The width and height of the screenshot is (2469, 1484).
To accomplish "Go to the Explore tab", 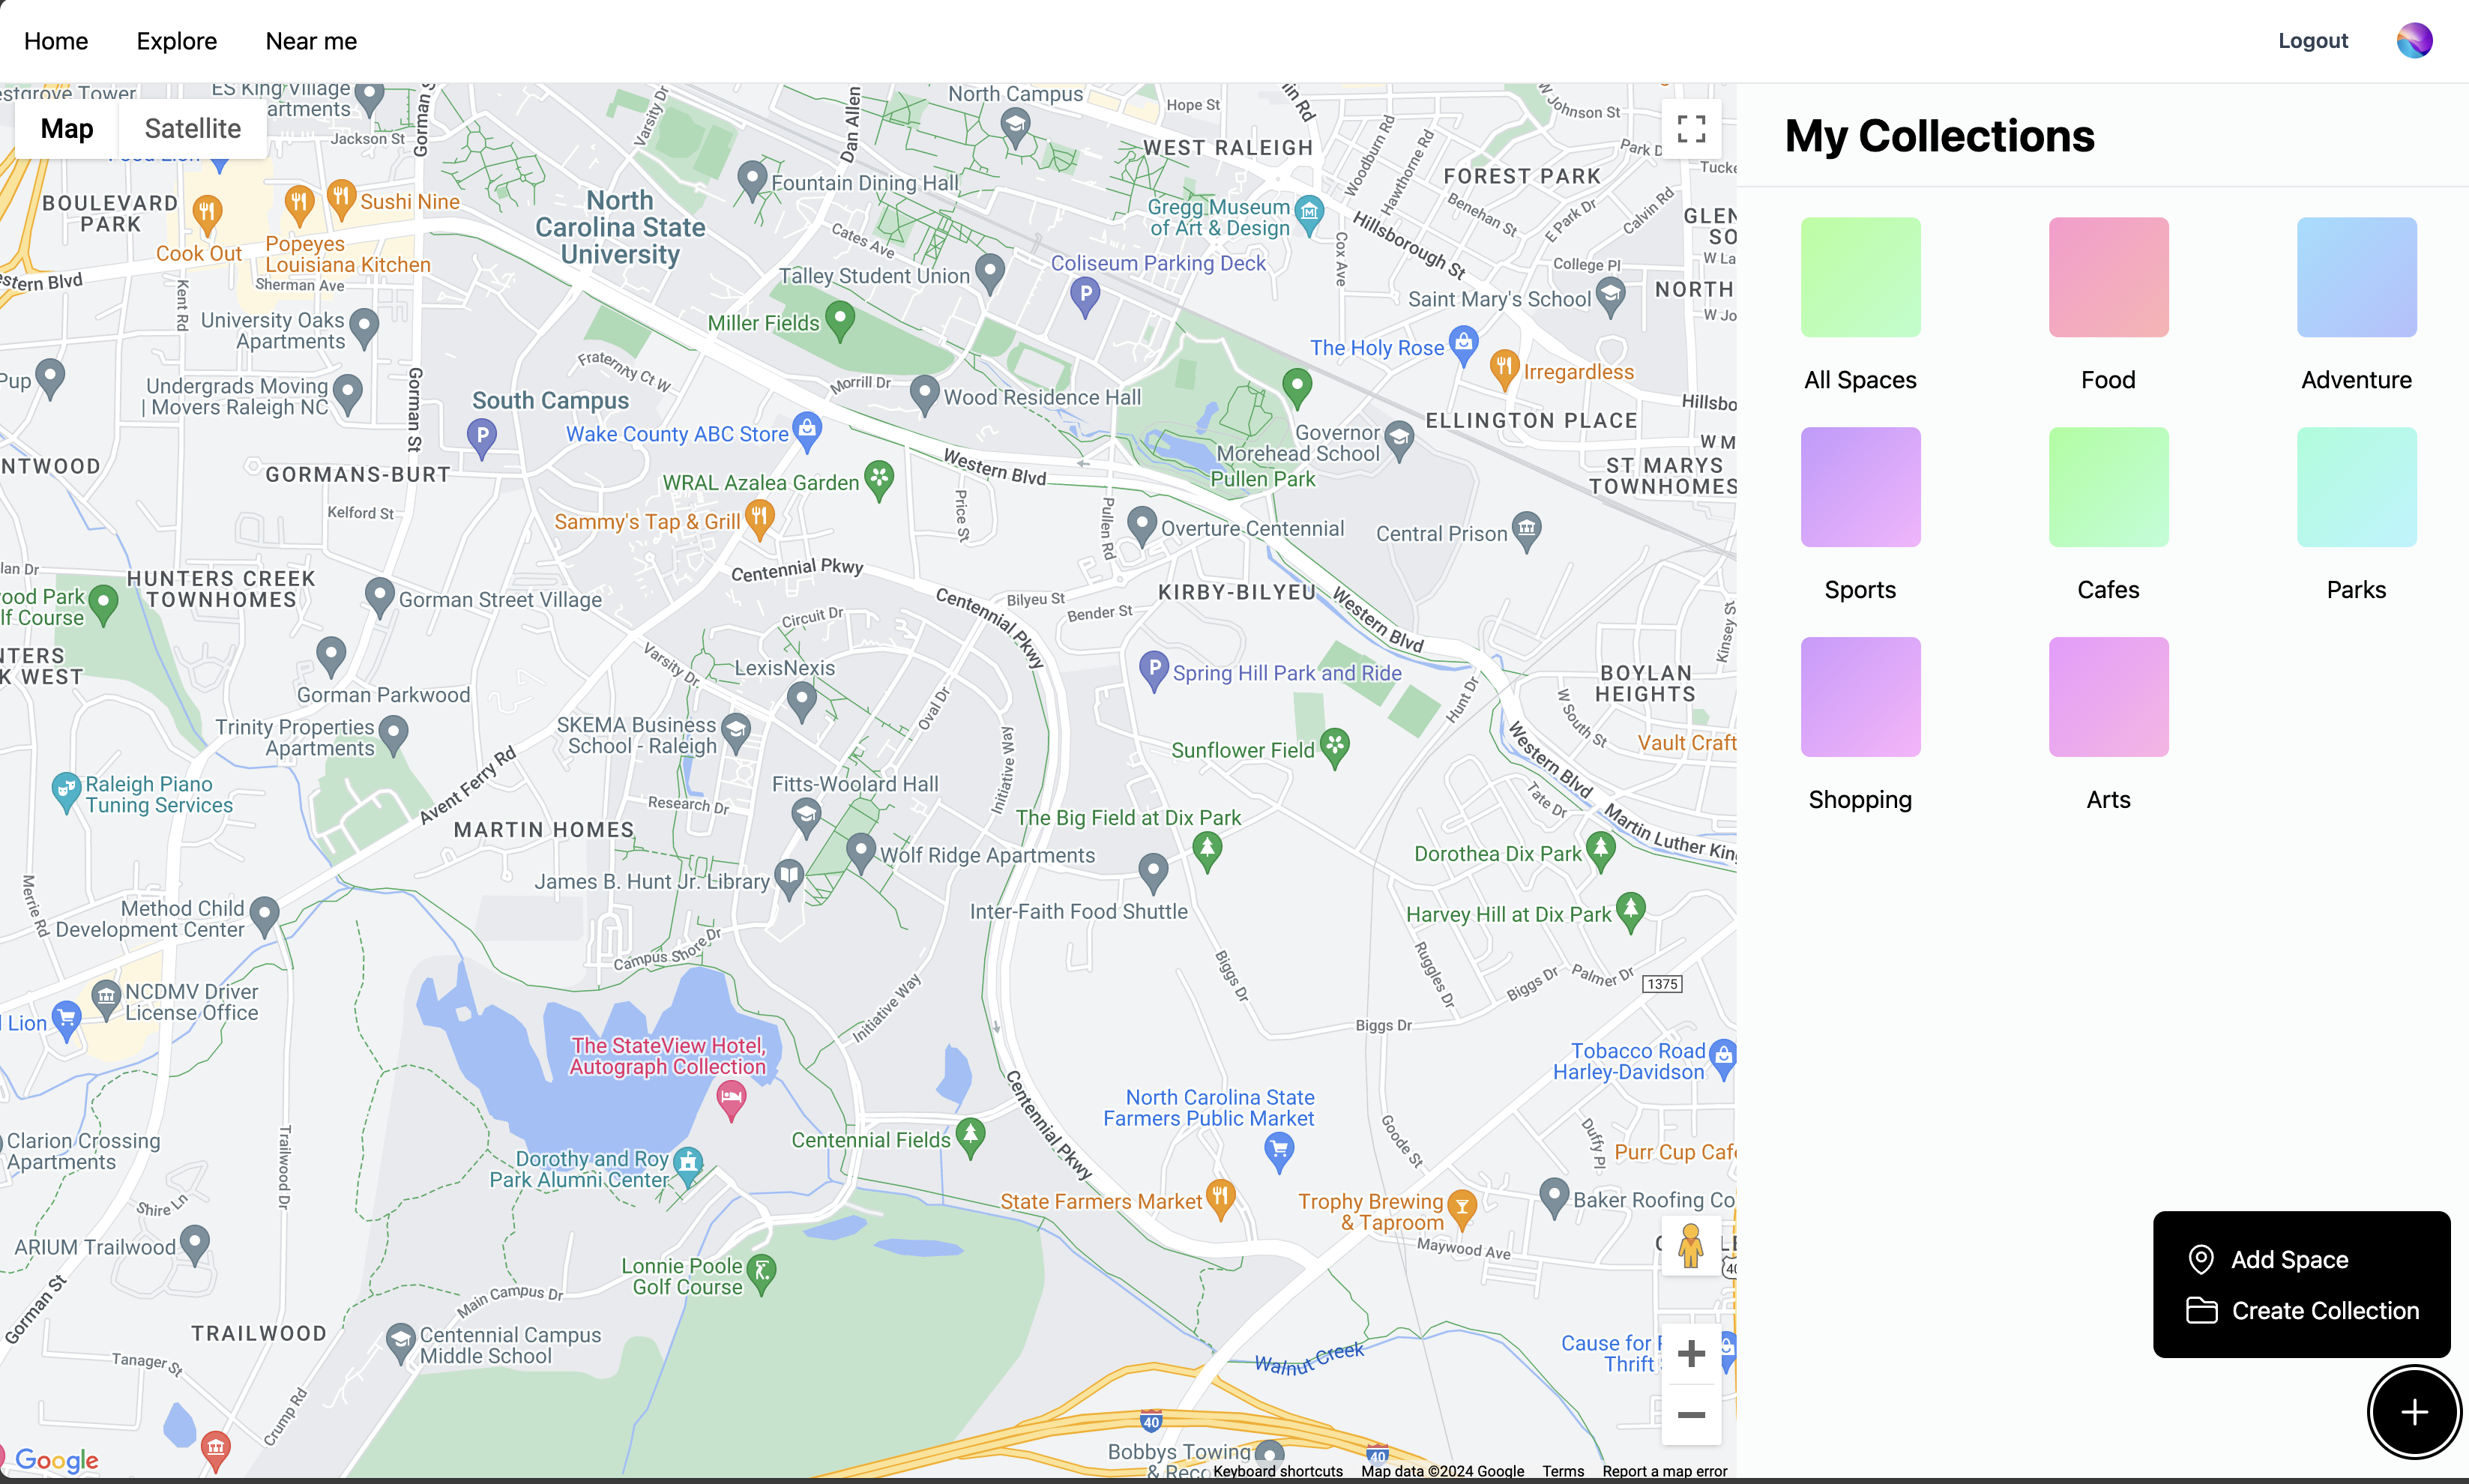I will 177,41.
